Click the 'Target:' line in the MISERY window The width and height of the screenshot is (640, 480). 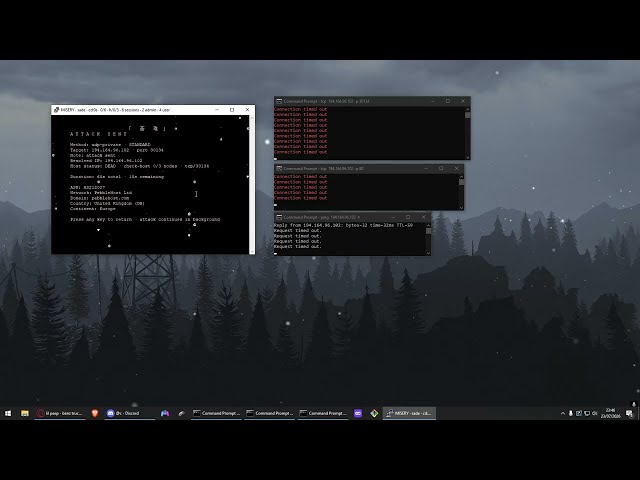(x=117, y=150)
